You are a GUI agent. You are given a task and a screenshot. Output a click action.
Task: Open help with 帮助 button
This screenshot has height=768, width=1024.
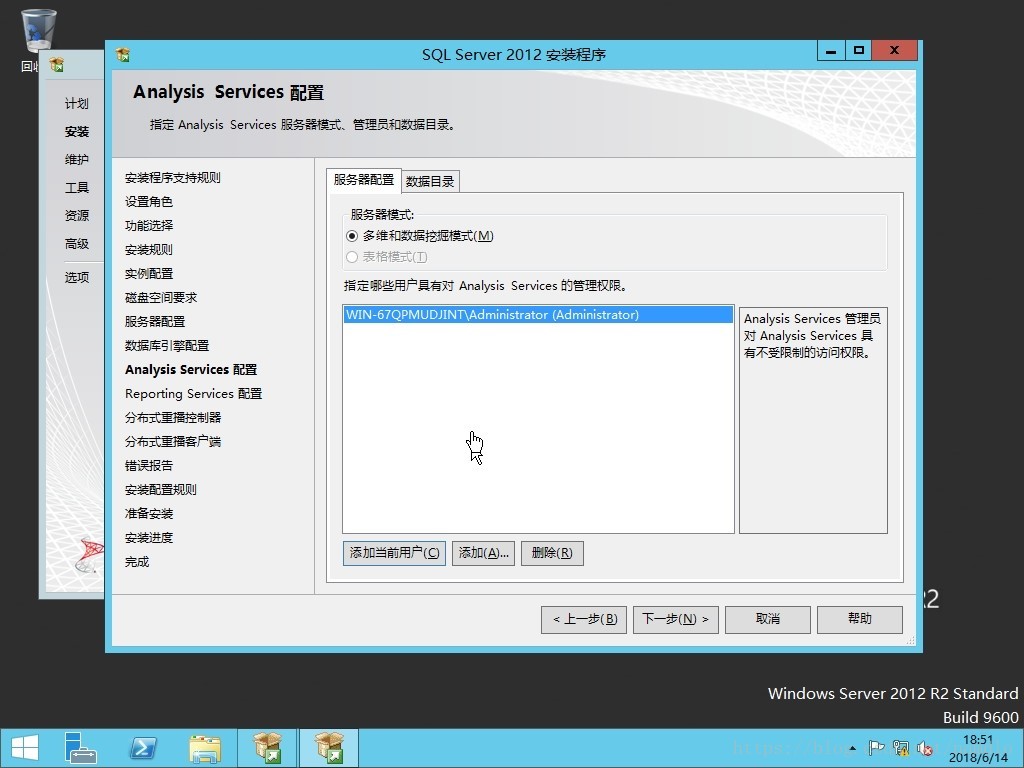click(860, 619)
